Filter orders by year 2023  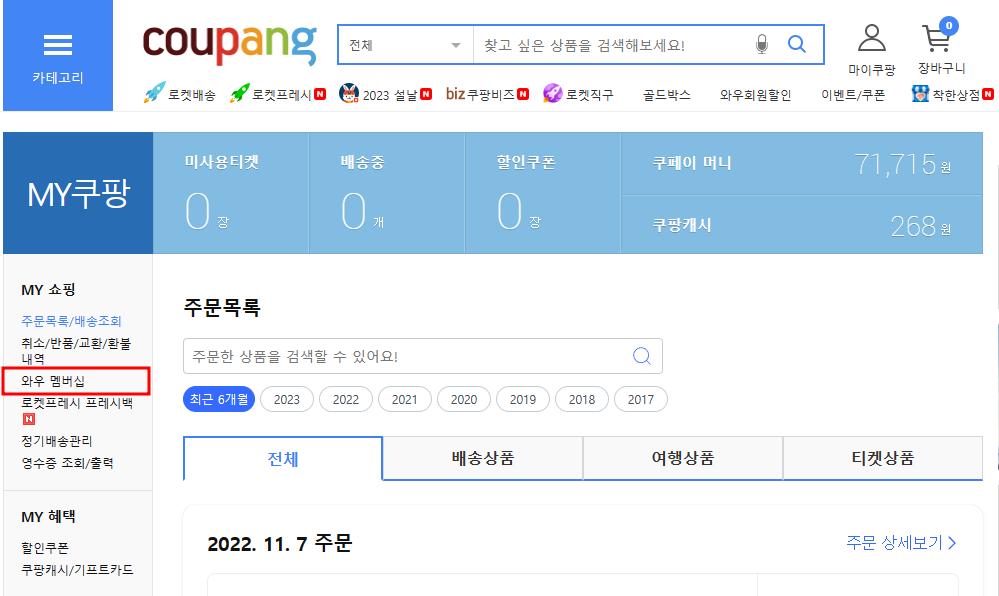pyautogui.click(x=287, y=399)
